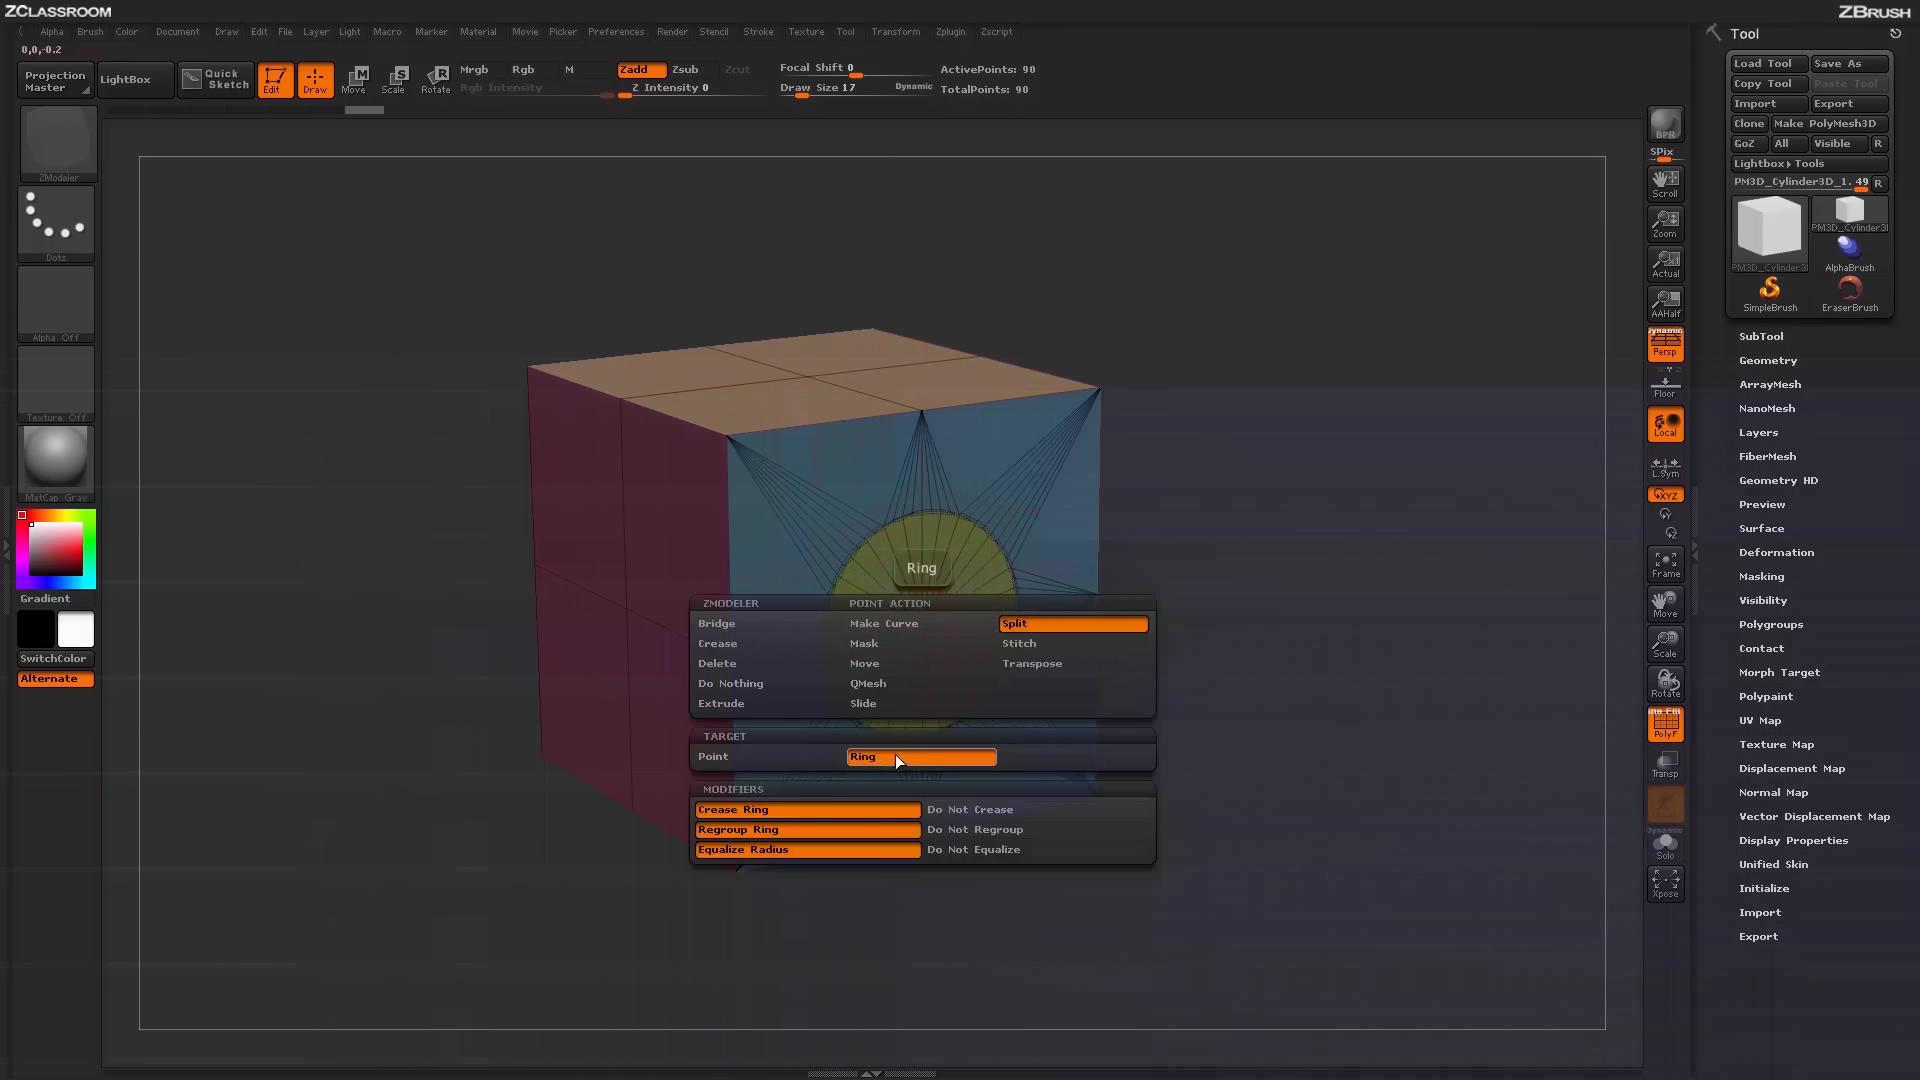
Task: Click the Edit mode icon
Action: pyautogui.click(x=275, y=80)
